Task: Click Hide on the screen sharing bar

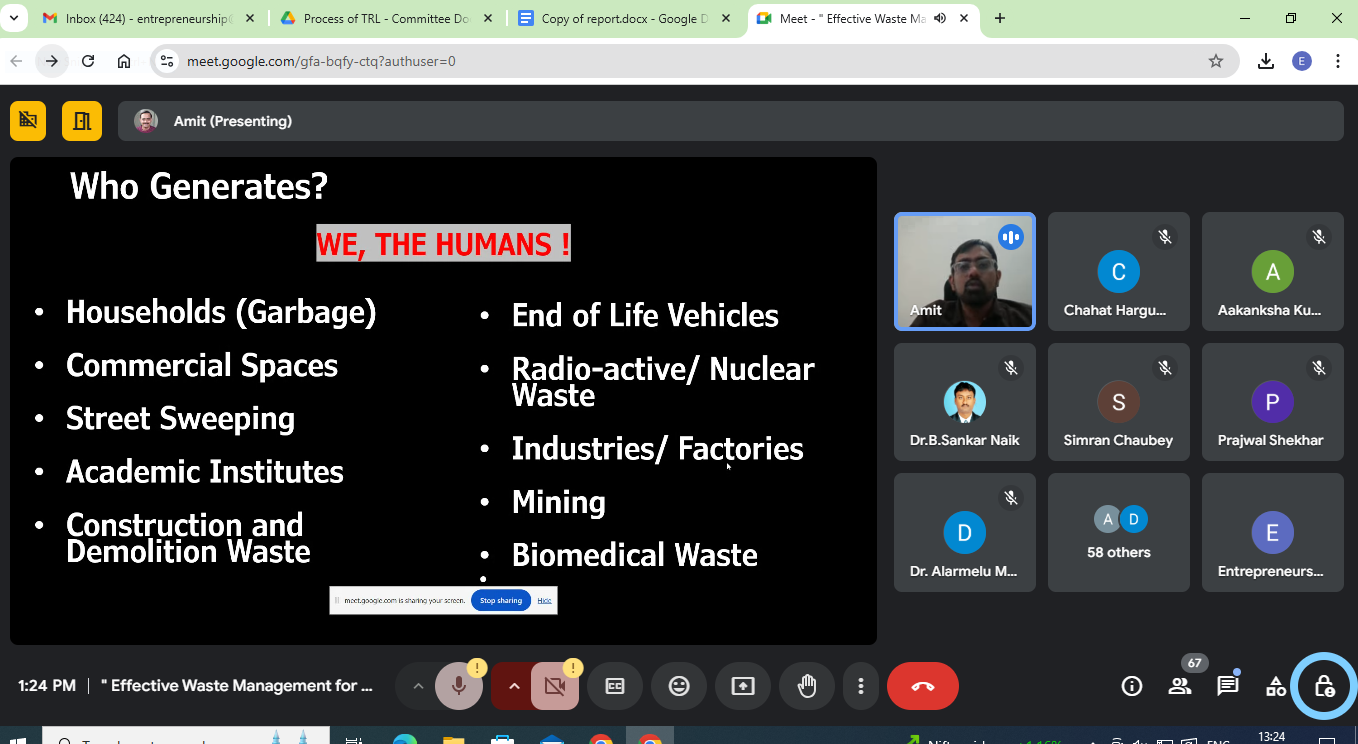Action: pyautogui.click(x=544, y=600)
